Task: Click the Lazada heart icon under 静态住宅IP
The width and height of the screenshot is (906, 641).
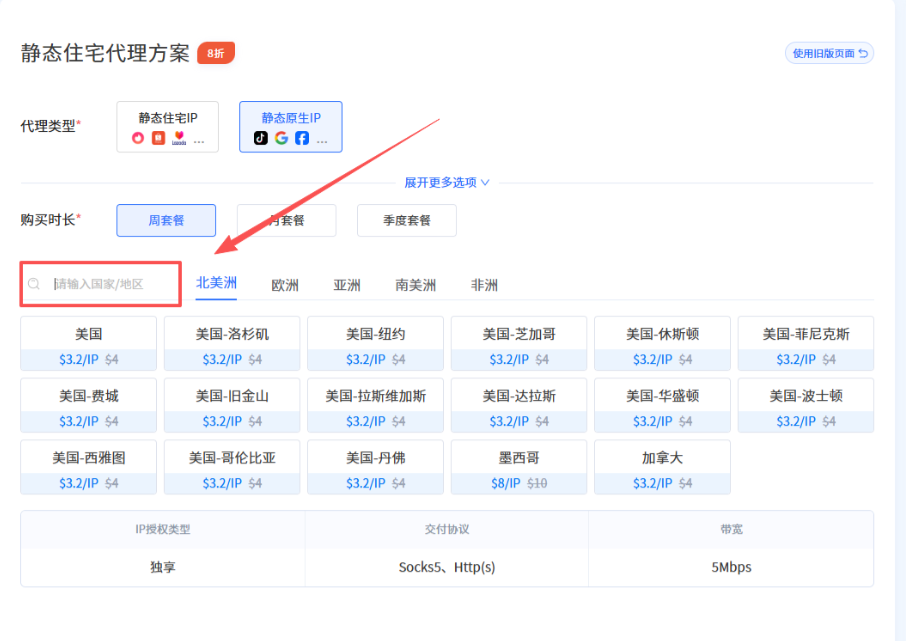Action: click(179, 138)
